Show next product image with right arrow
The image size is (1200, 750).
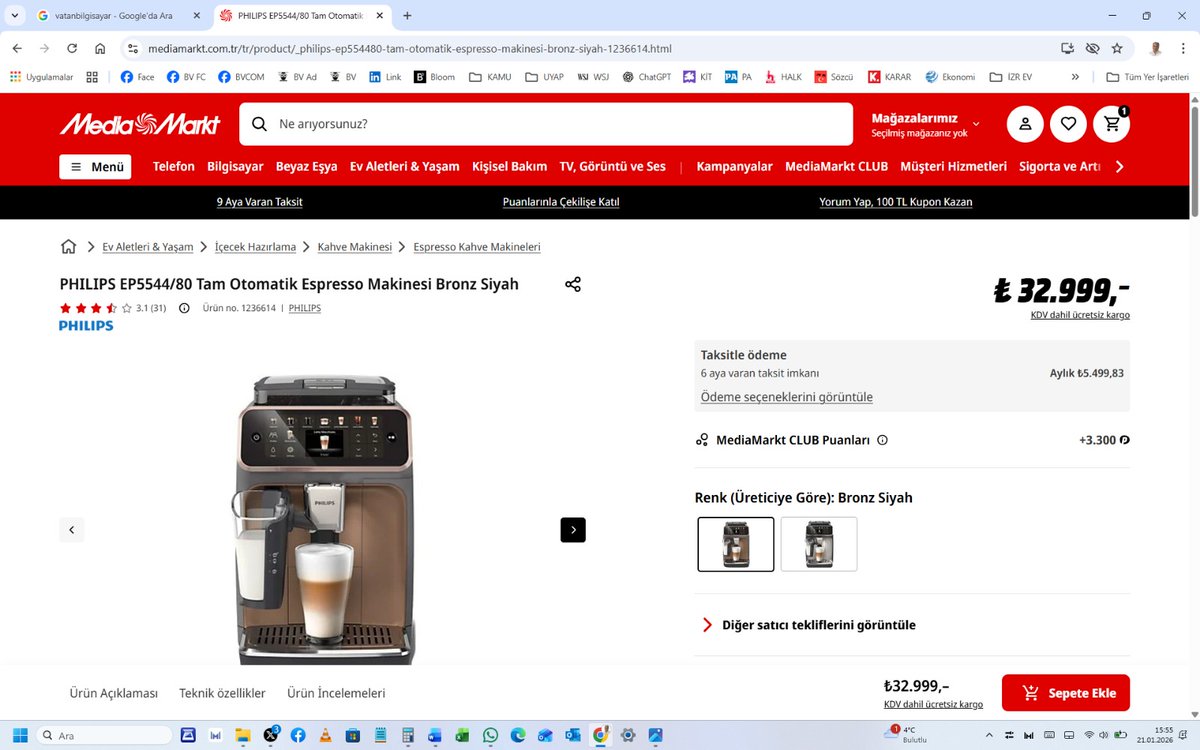(x=573, y=530)
